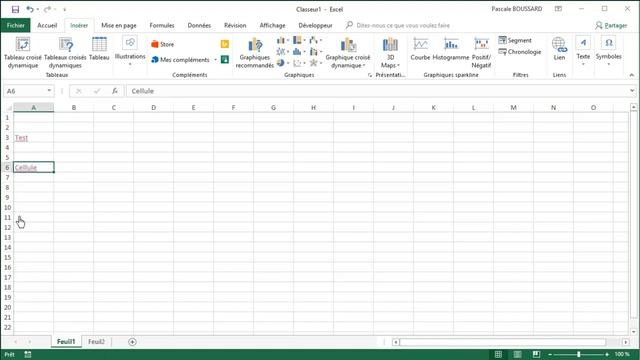The width and height of the screenshot is (640, 360).
Task: Select row 12 header
Action: 7,227
